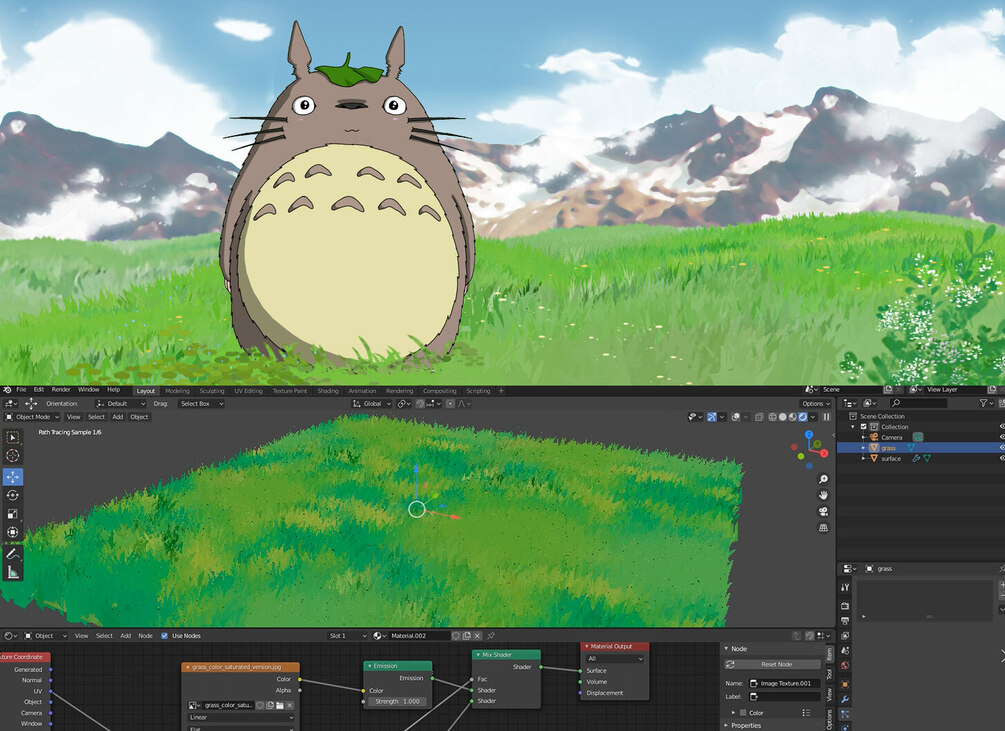Adjust the Emission Strength value slider
Viewport: 1005px width, 731px height.
397,702
